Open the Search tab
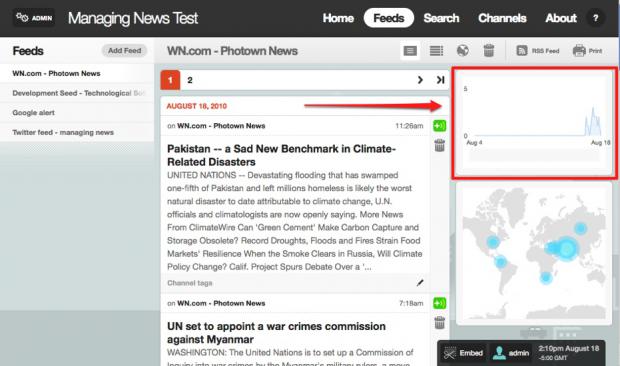Screen dimensions: 620x366 441,18
